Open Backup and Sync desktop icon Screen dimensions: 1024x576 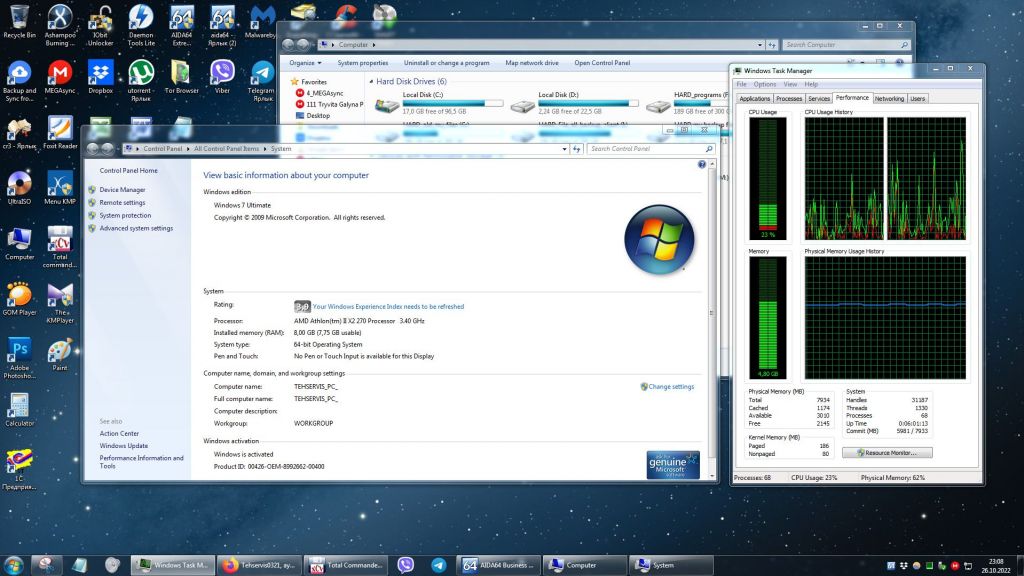(19, 80)
